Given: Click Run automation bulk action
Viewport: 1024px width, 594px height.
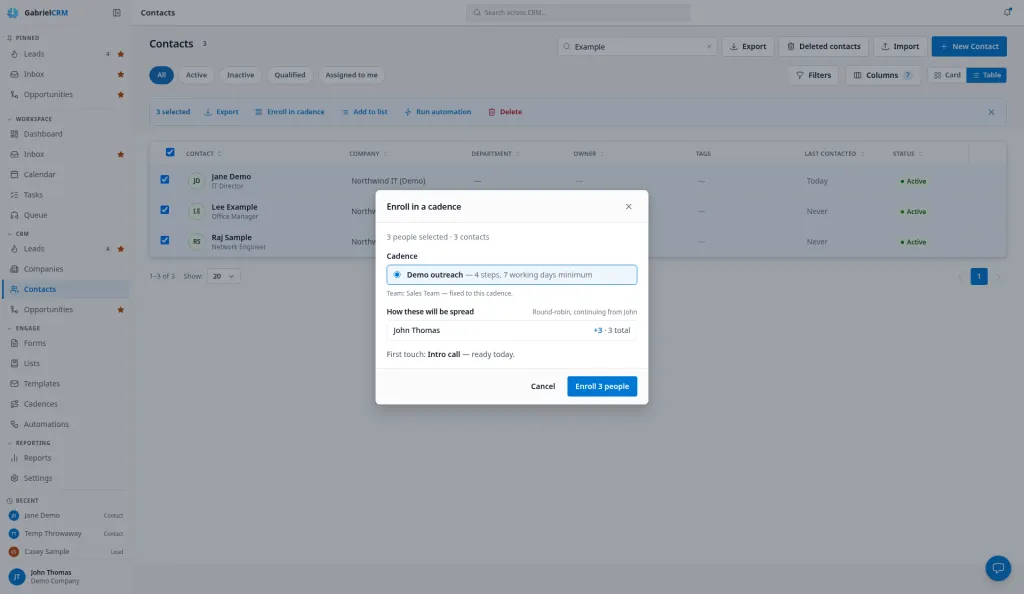Looking at the screenshot, I should [x=438, y=112].
